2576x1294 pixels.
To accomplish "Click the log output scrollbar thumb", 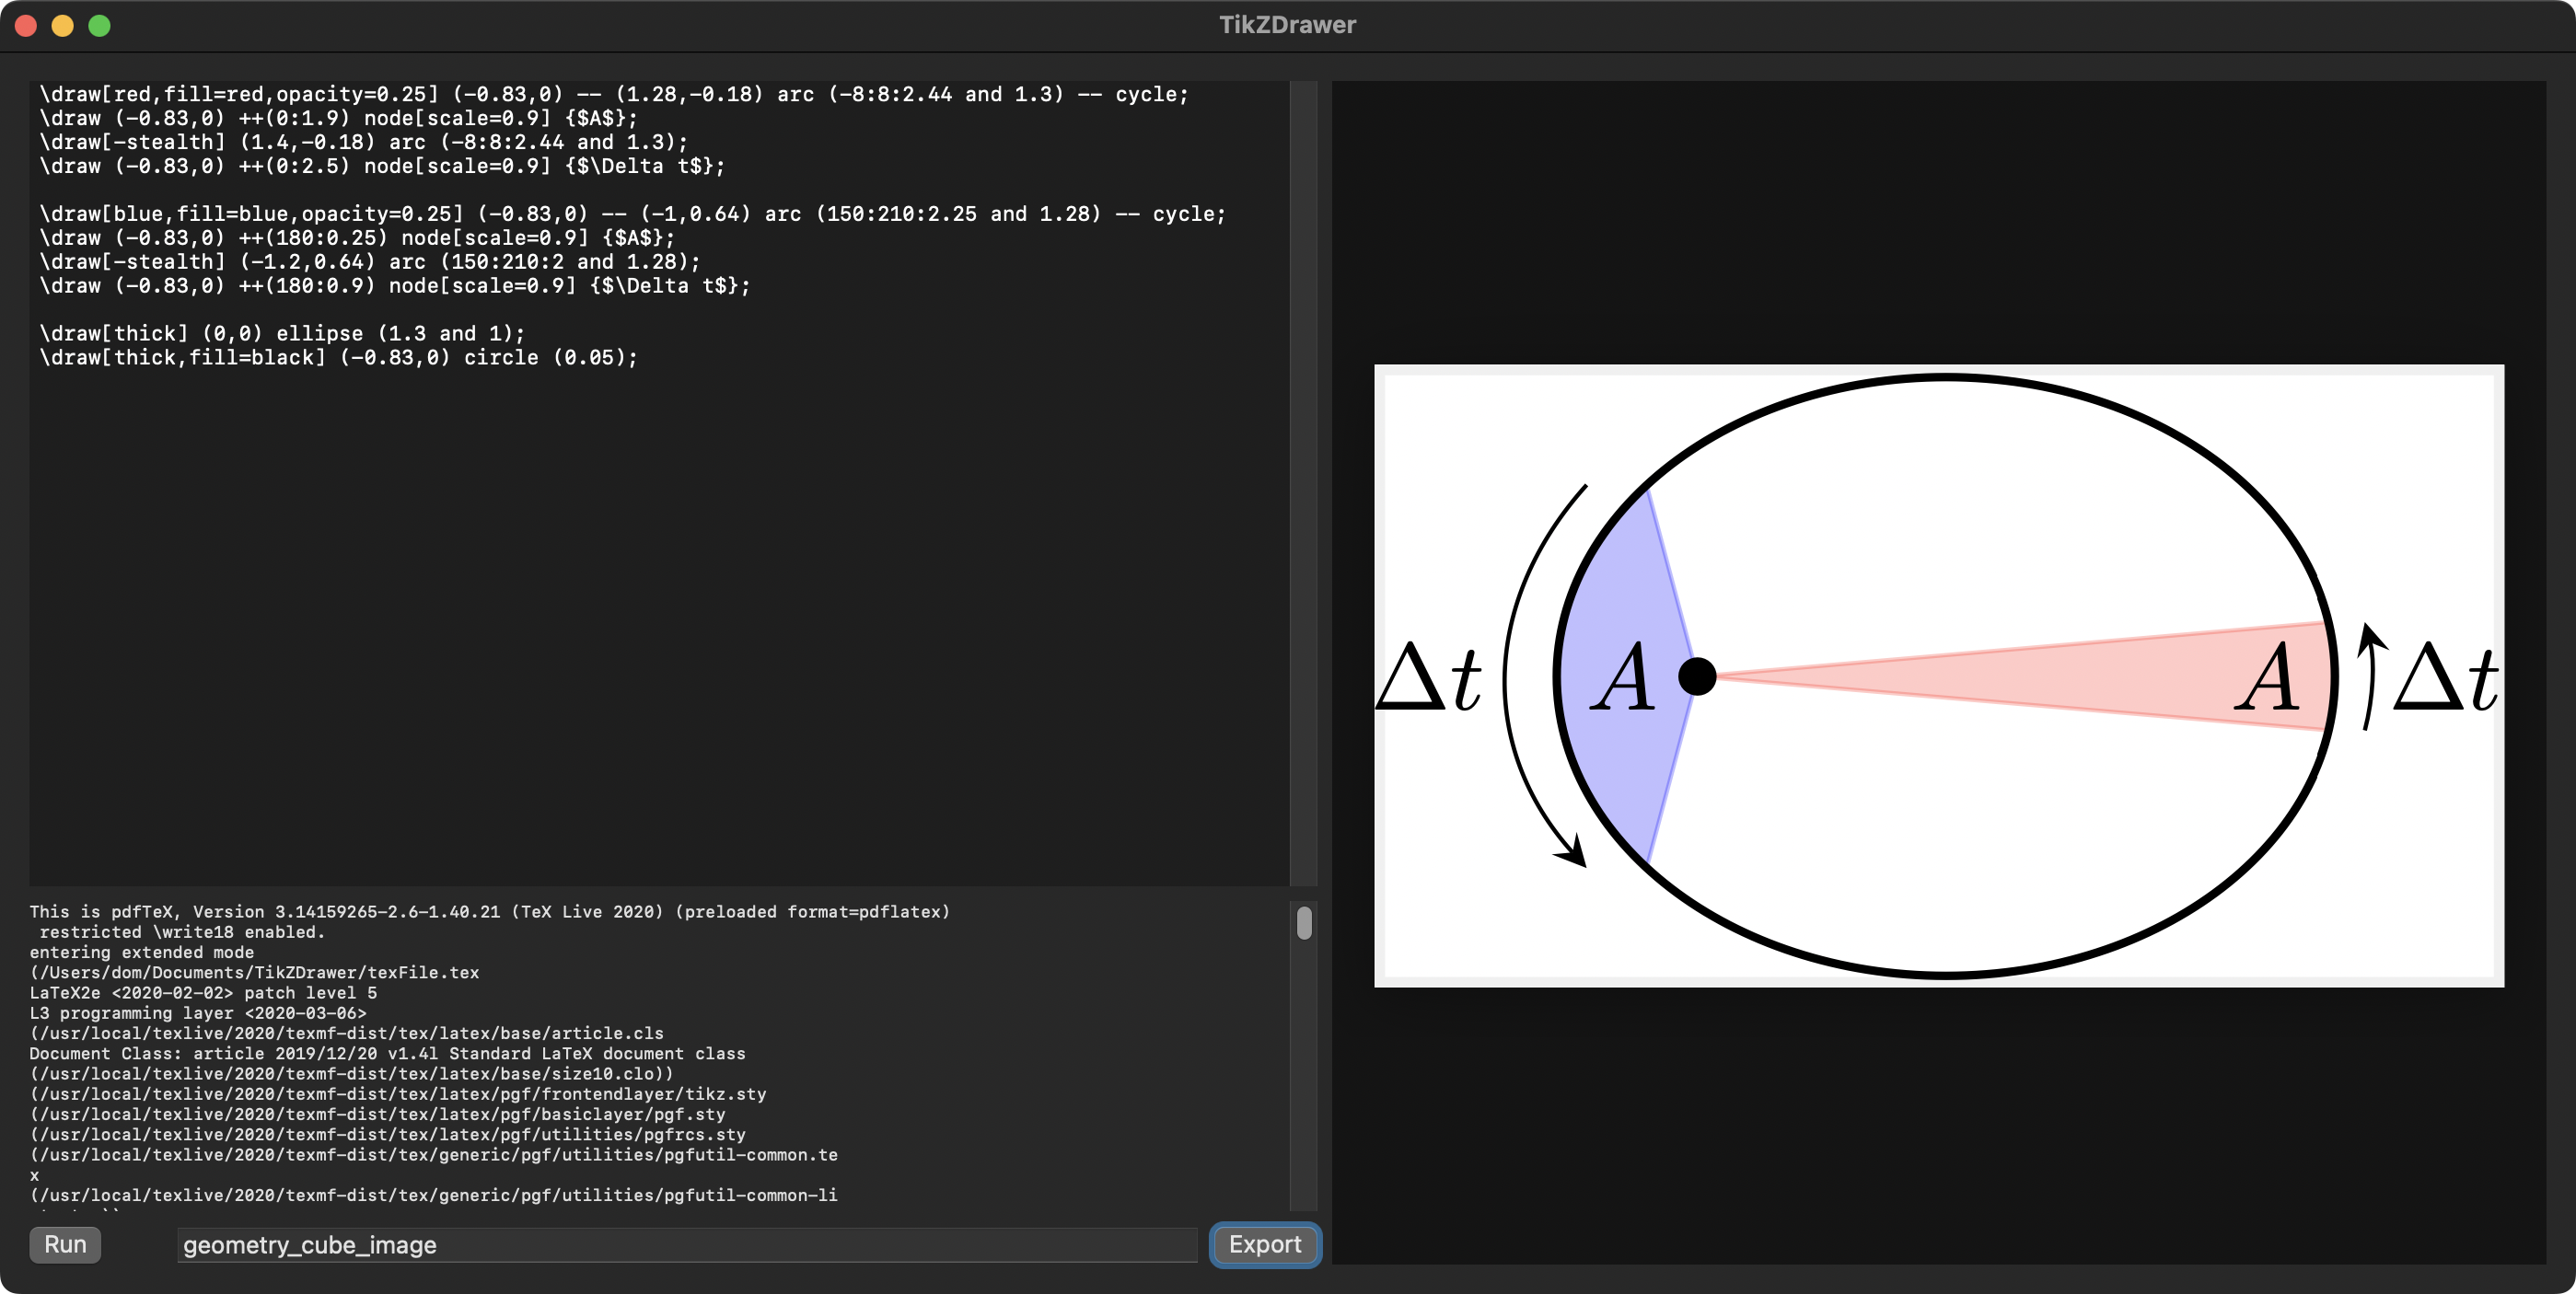I will point(1303,922).
